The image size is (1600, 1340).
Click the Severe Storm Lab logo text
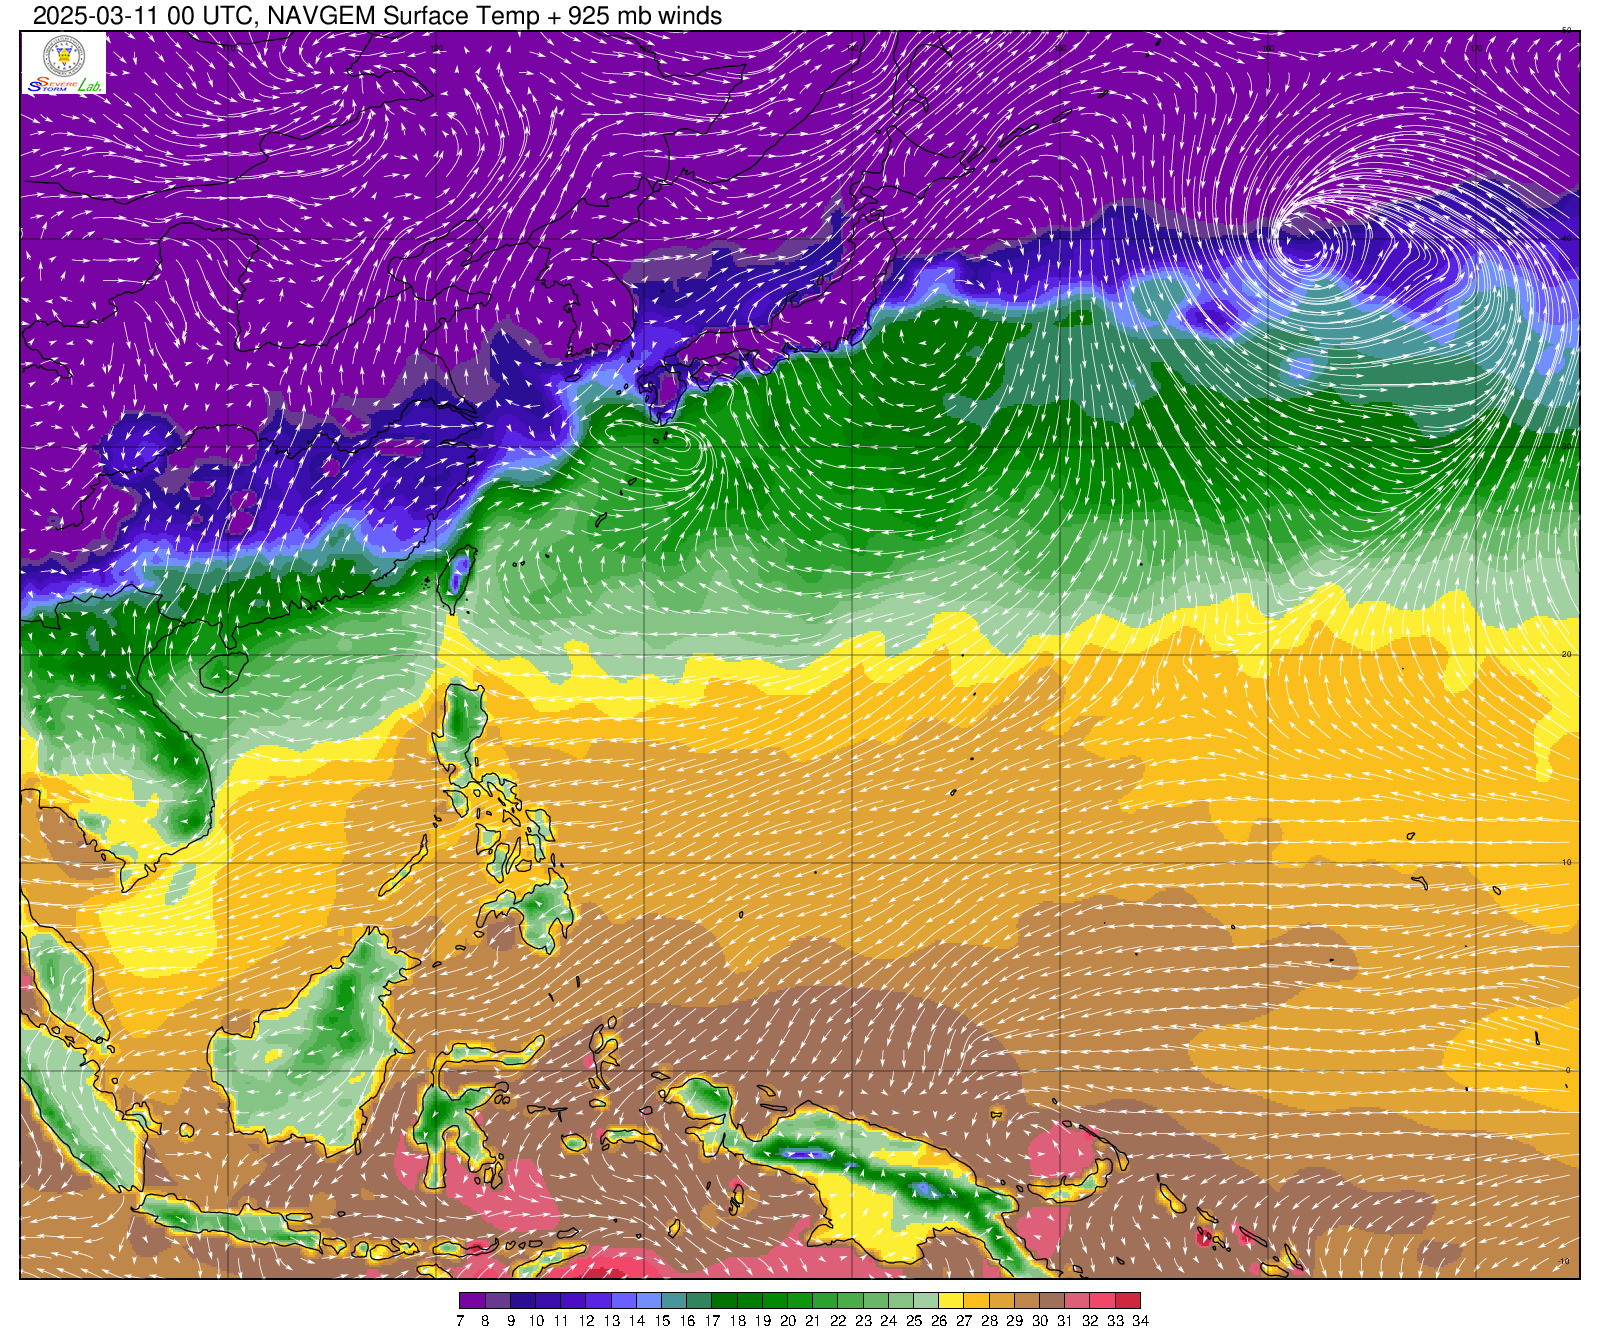(x=64, y=86)
